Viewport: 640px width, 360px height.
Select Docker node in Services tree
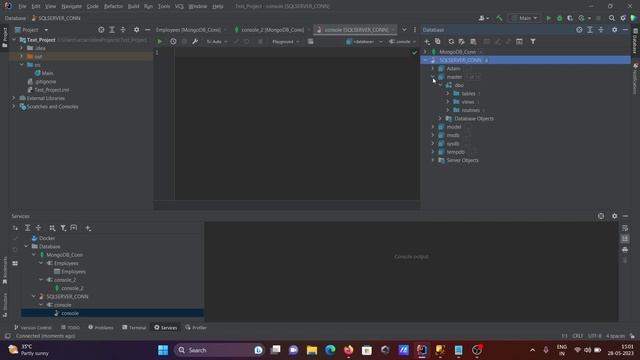point(47,238)
